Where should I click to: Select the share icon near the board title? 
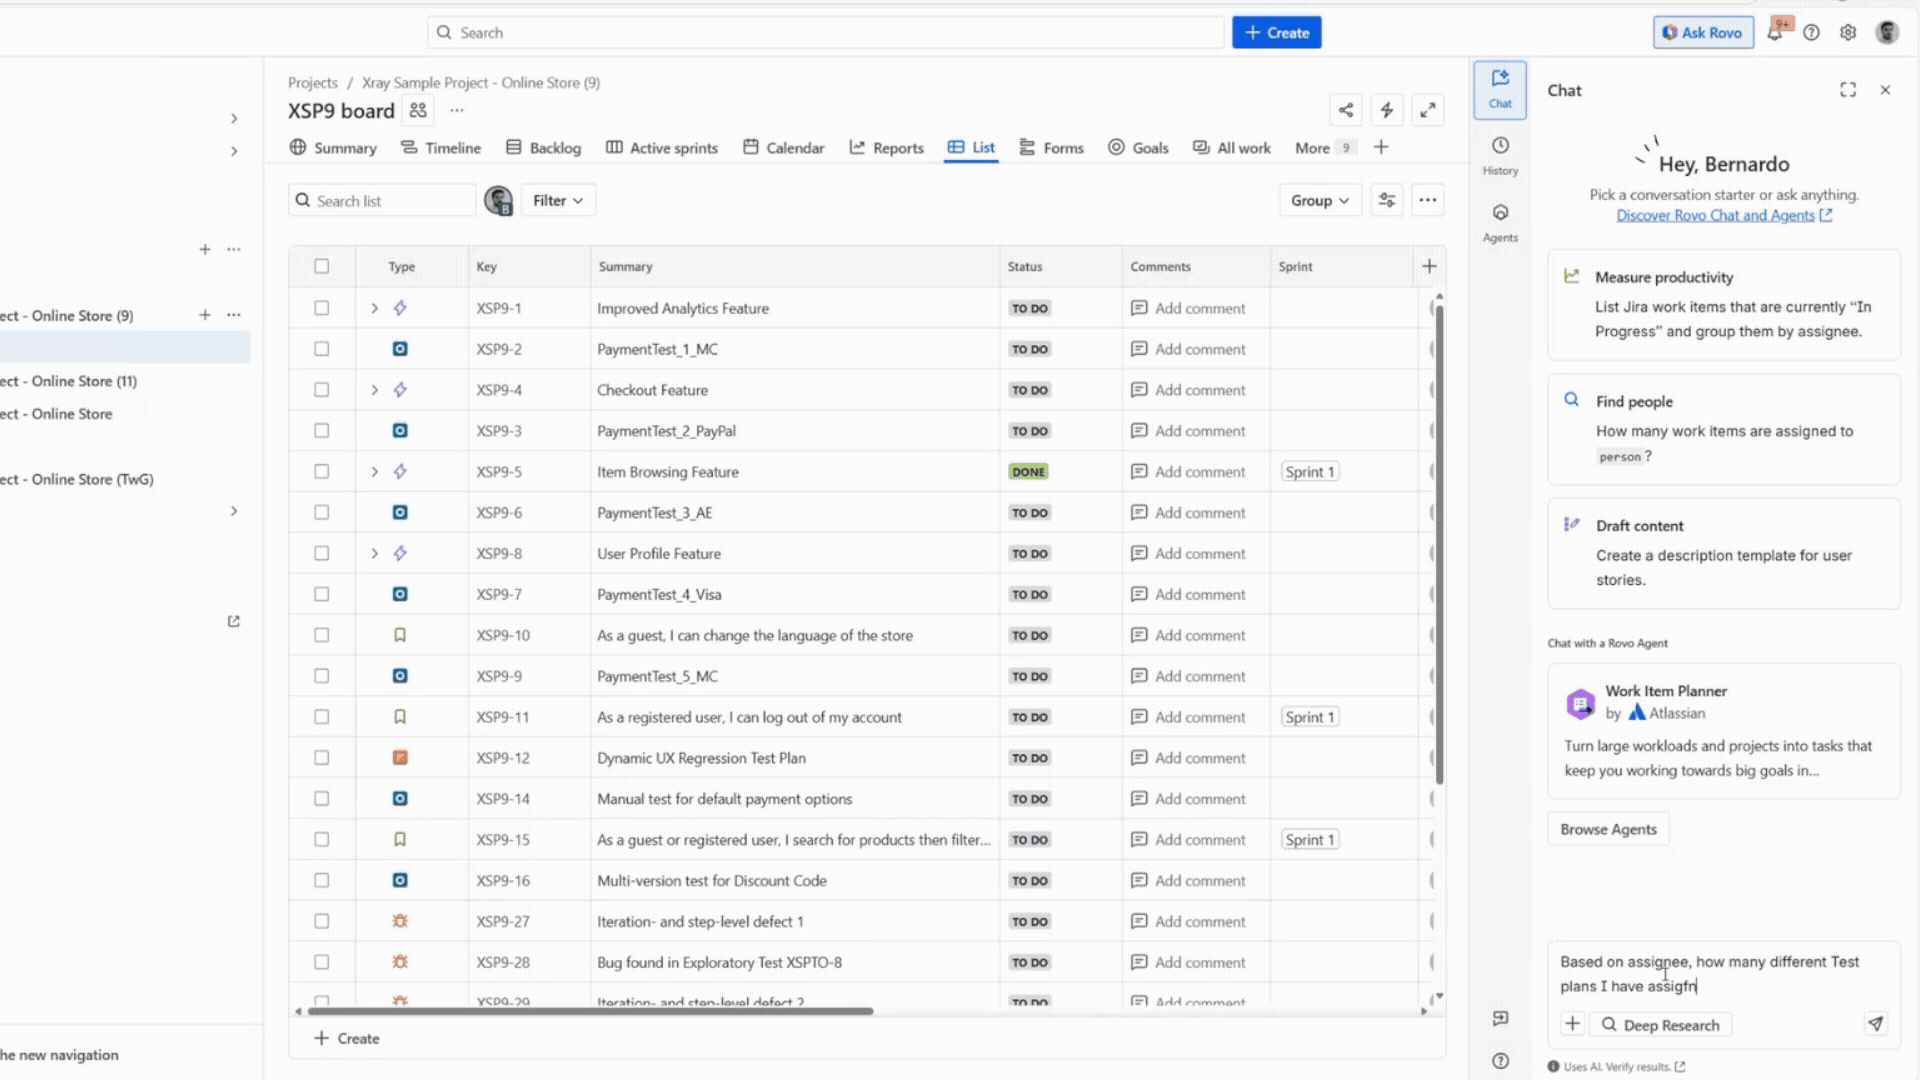point(1345,110)
